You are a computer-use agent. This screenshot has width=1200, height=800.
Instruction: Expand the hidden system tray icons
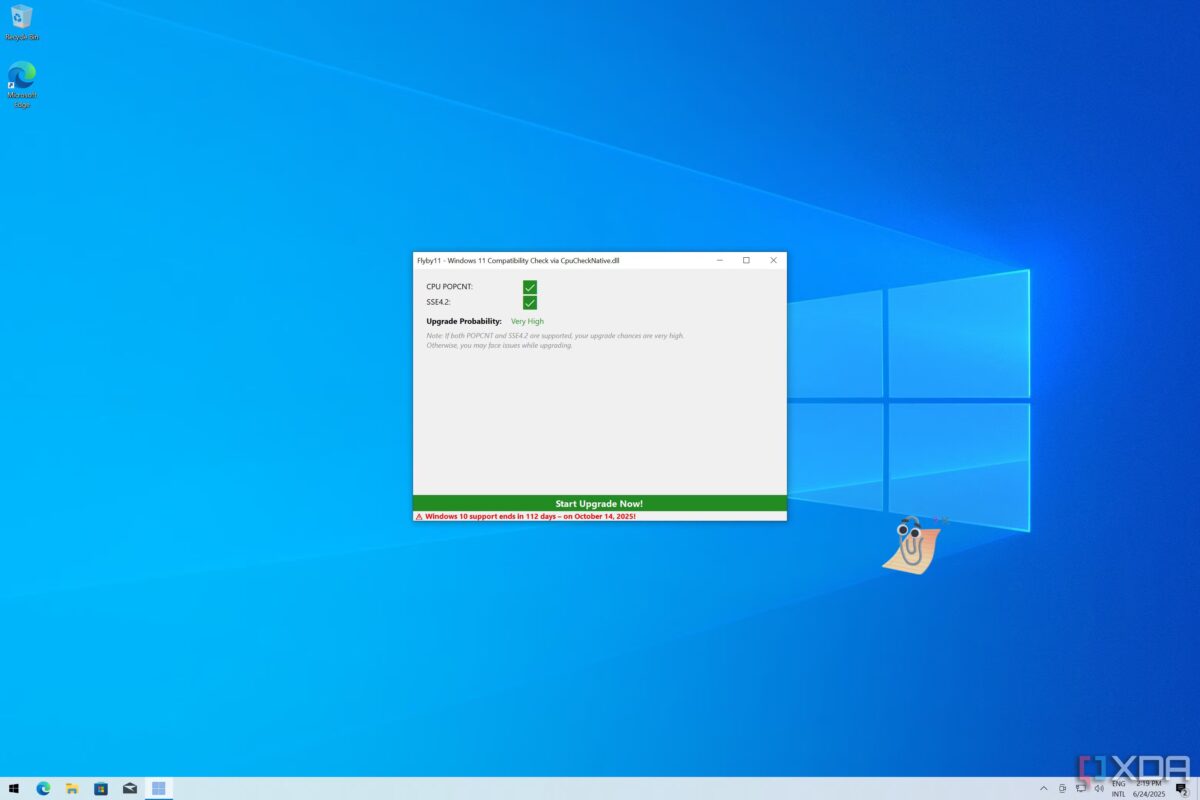point(1044,789)
